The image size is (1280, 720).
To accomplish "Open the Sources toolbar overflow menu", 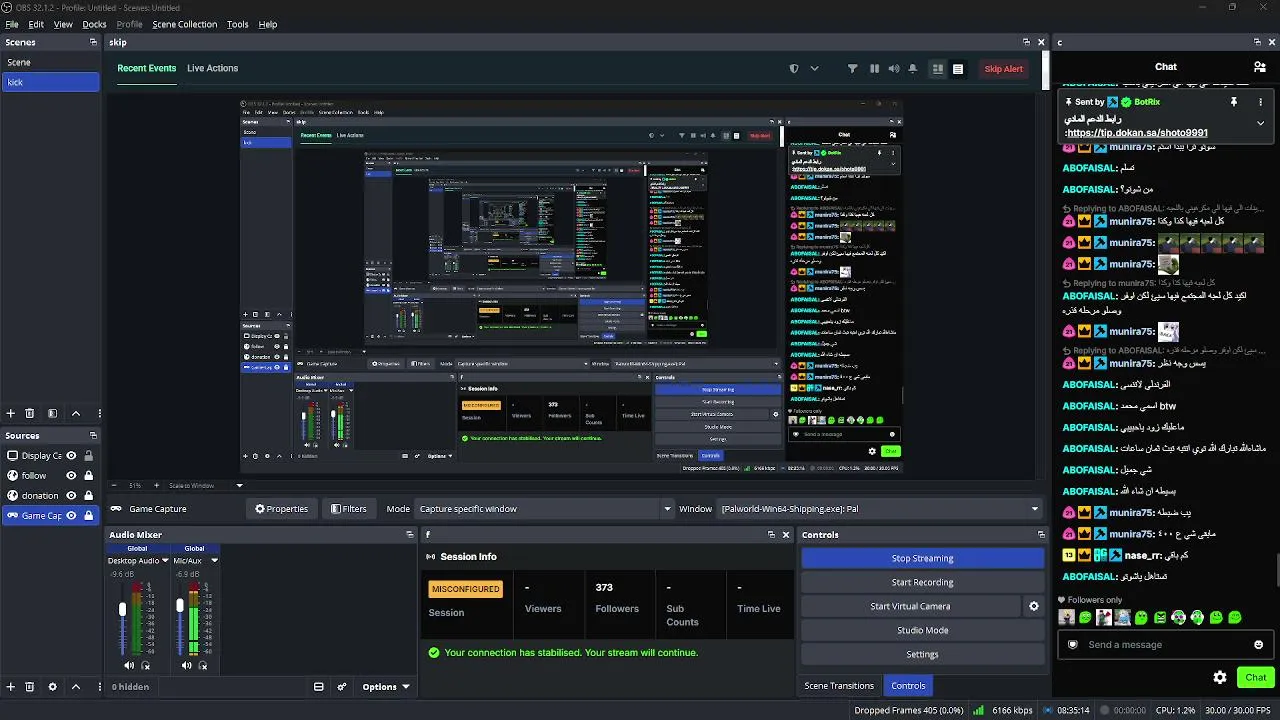I will [99, 687].
